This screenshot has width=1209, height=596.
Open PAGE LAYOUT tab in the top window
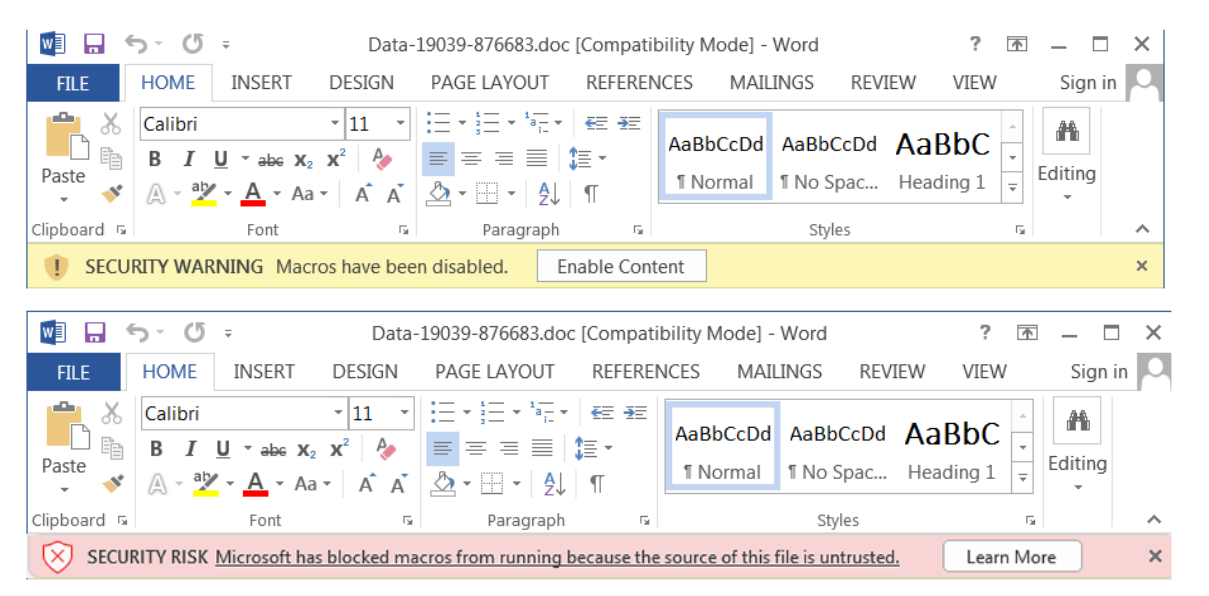tap(490, 83)
